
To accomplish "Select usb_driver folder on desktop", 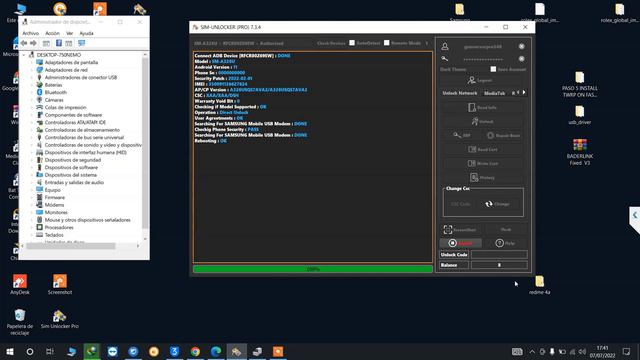I will 580,115.
